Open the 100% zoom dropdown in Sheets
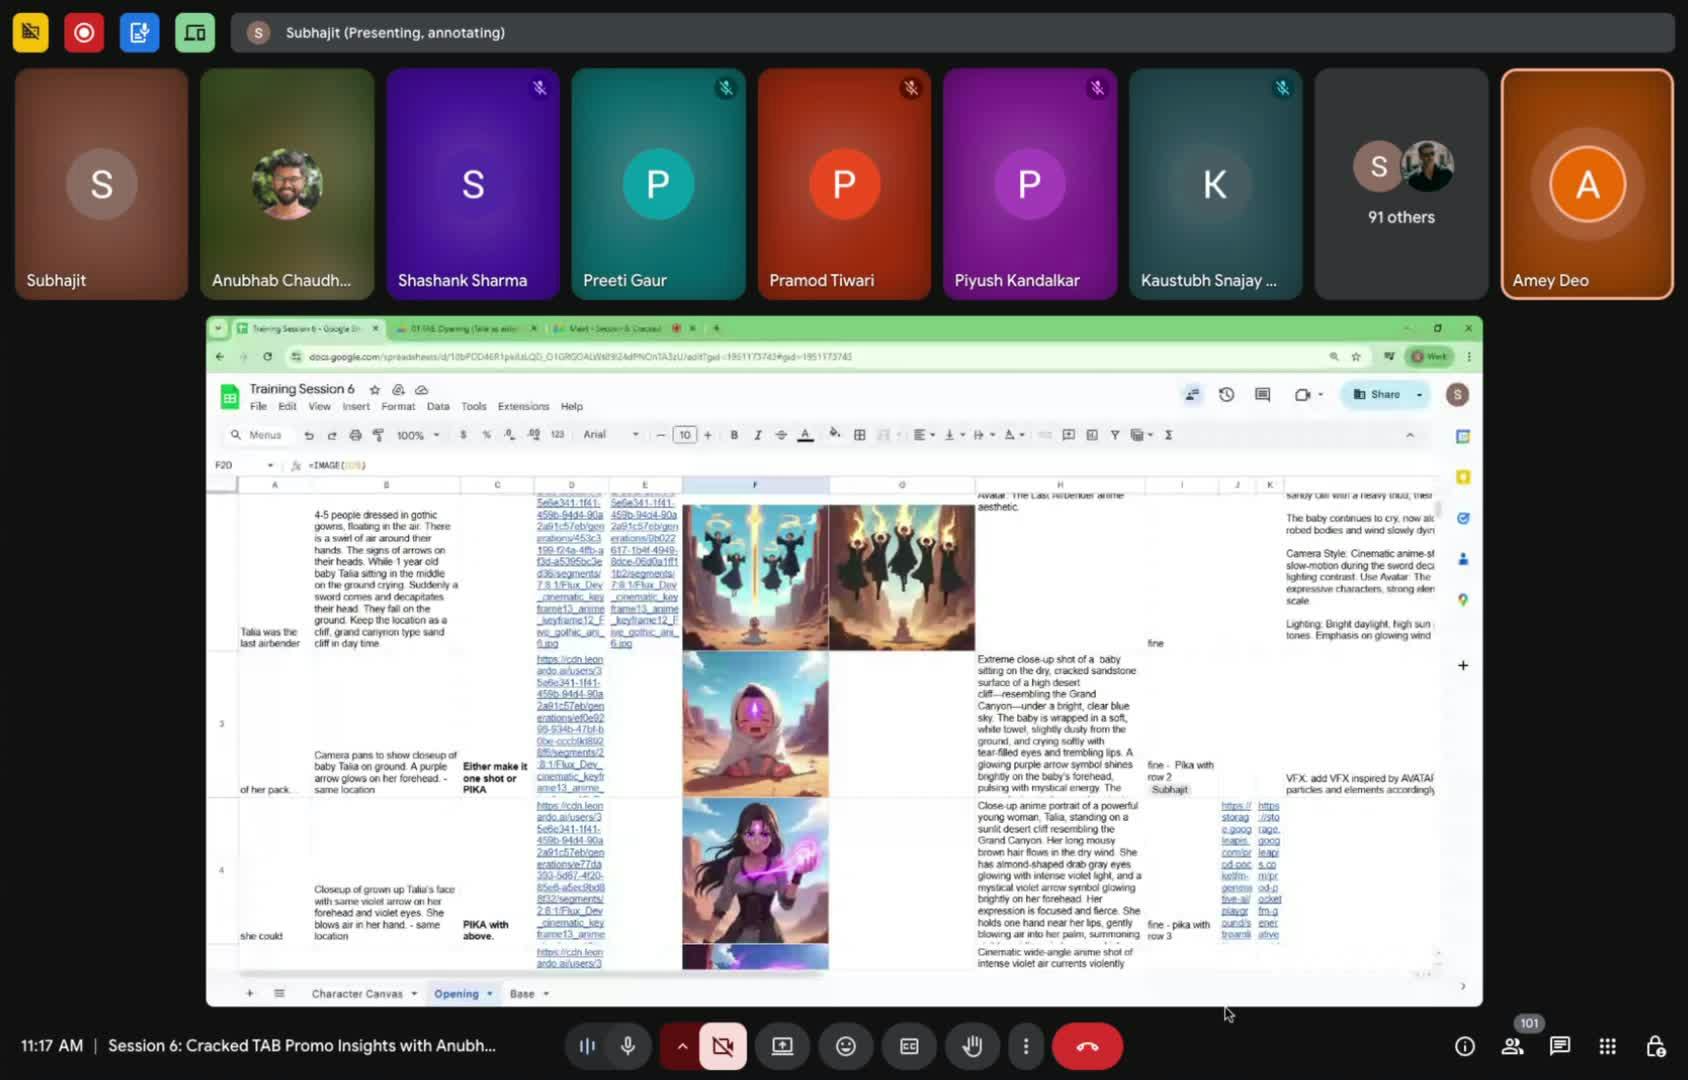This screenshot has width=1688, height=1080. point(417,435)
